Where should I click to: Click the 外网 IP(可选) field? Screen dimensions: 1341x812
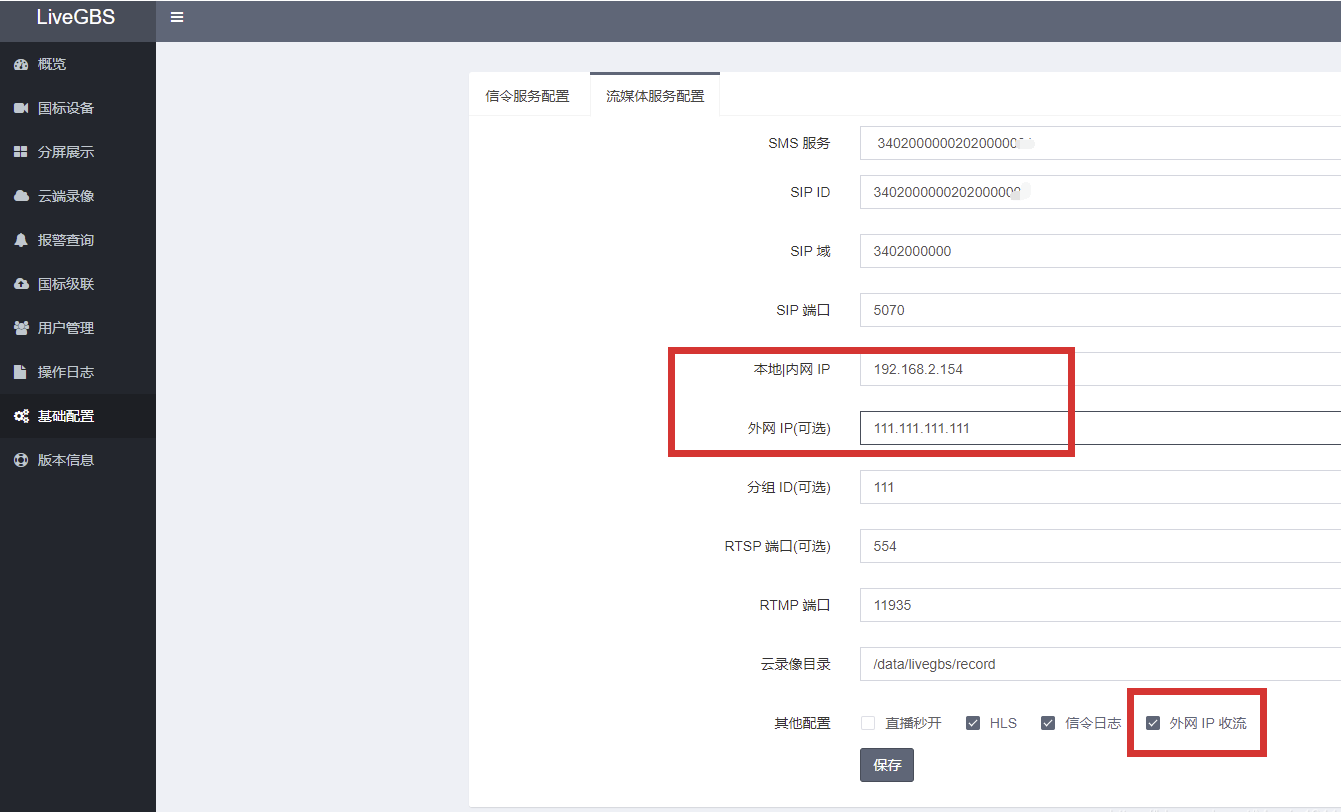(1100, 428)
